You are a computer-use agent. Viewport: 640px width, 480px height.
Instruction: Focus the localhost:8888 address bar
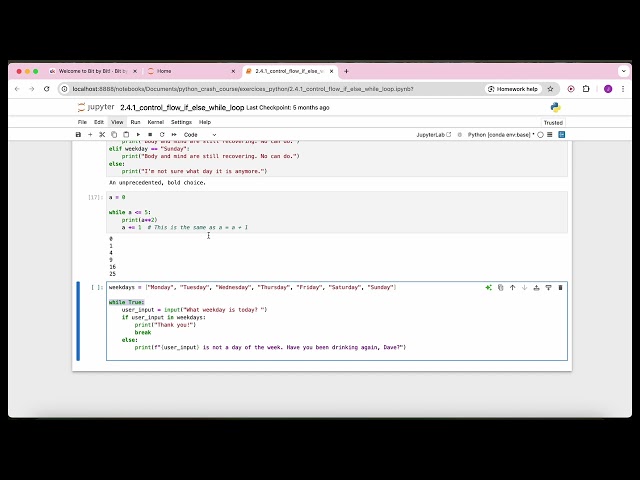pos(243,89)
